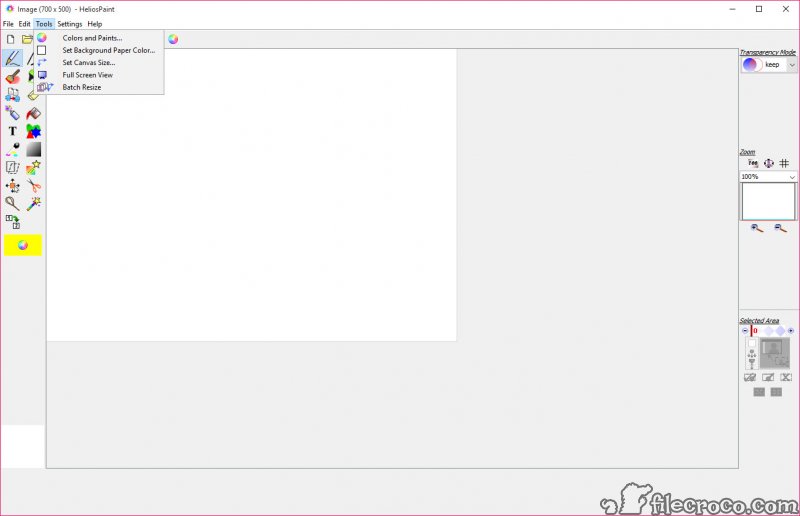Screen dimensions: 800x516
Task: Choose Batch Resize menu entry
Action: coord(99,87)
